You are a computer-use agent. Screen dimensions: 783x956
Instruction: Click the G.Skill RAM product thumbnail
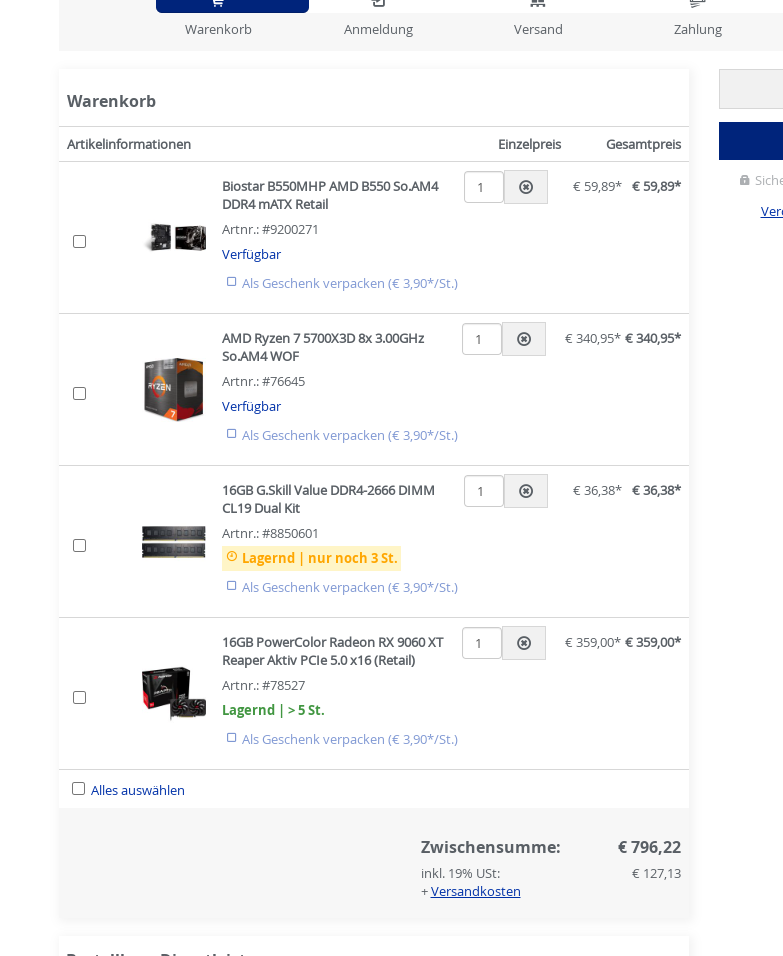point(174,541)
